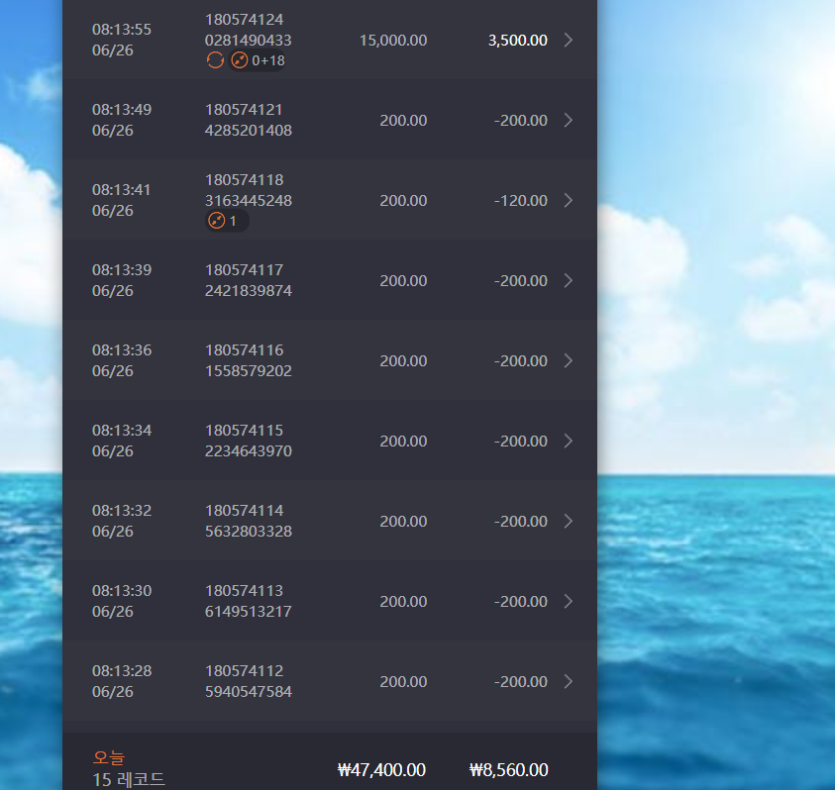The image size is (835, 790).
Task: Select transaction ID 180574121 row
Action: pos(330,120)
